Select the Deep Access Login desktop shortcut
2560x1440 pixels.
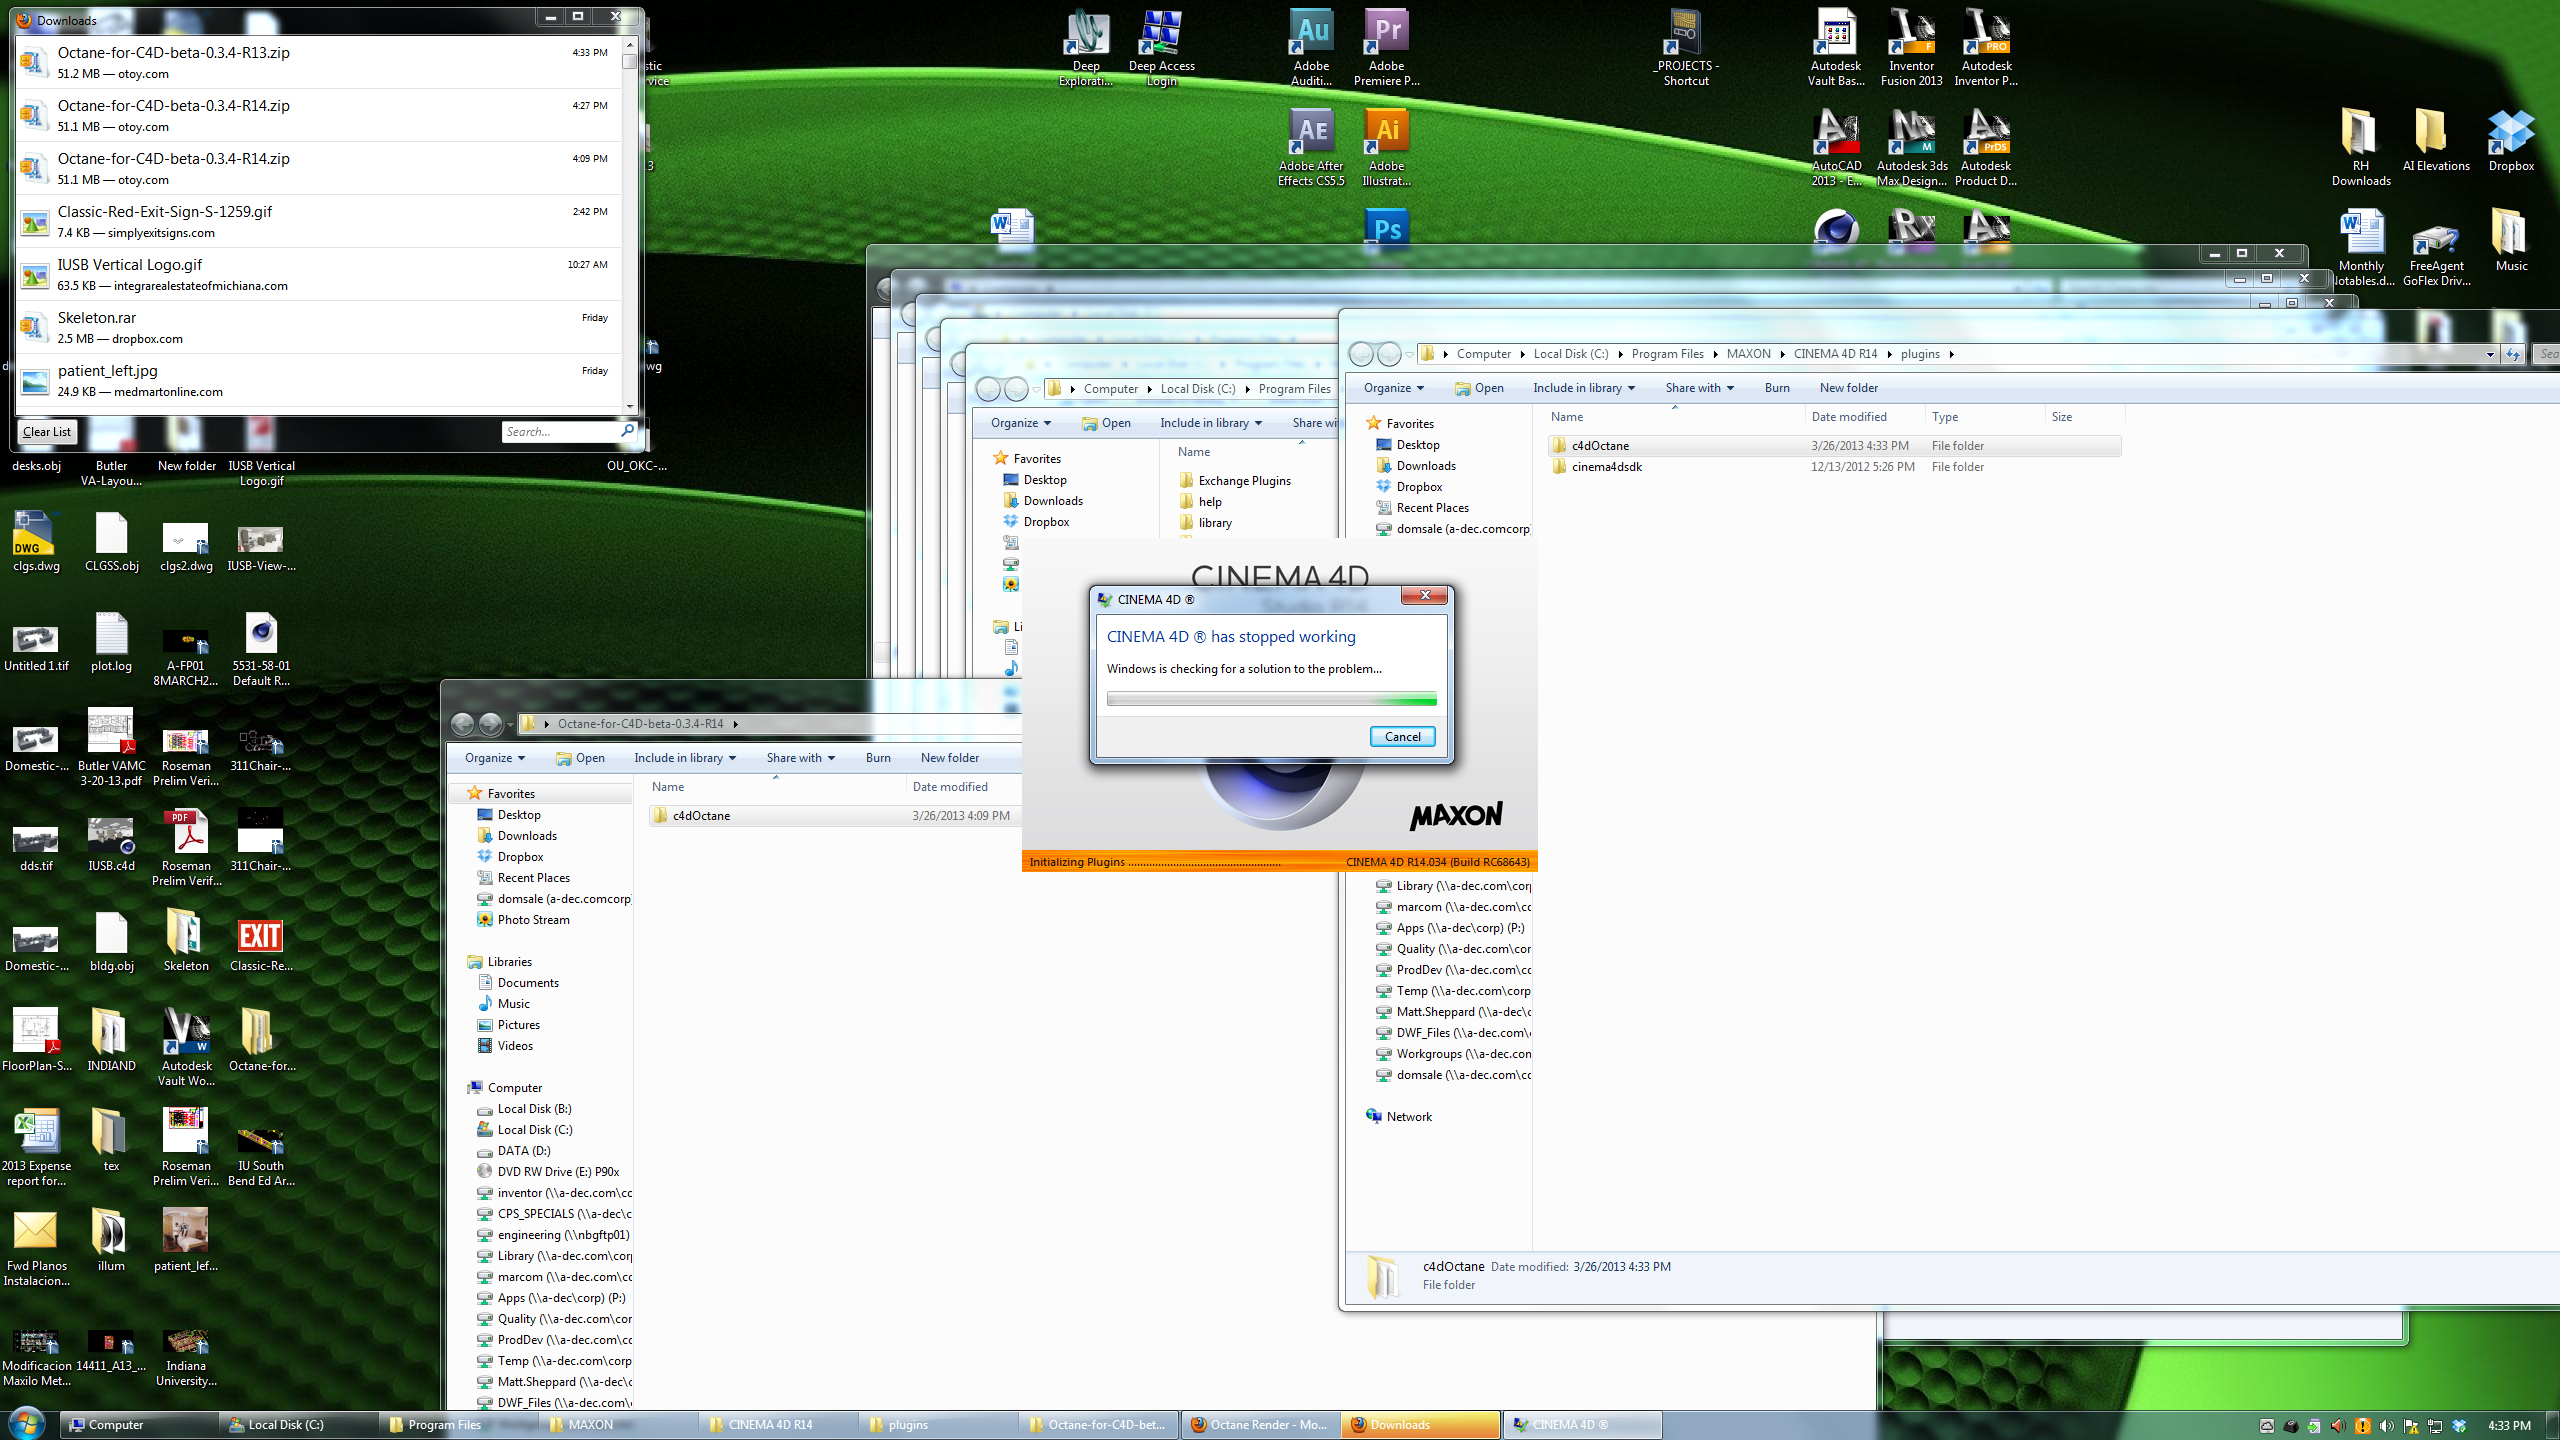point(1161,47)
